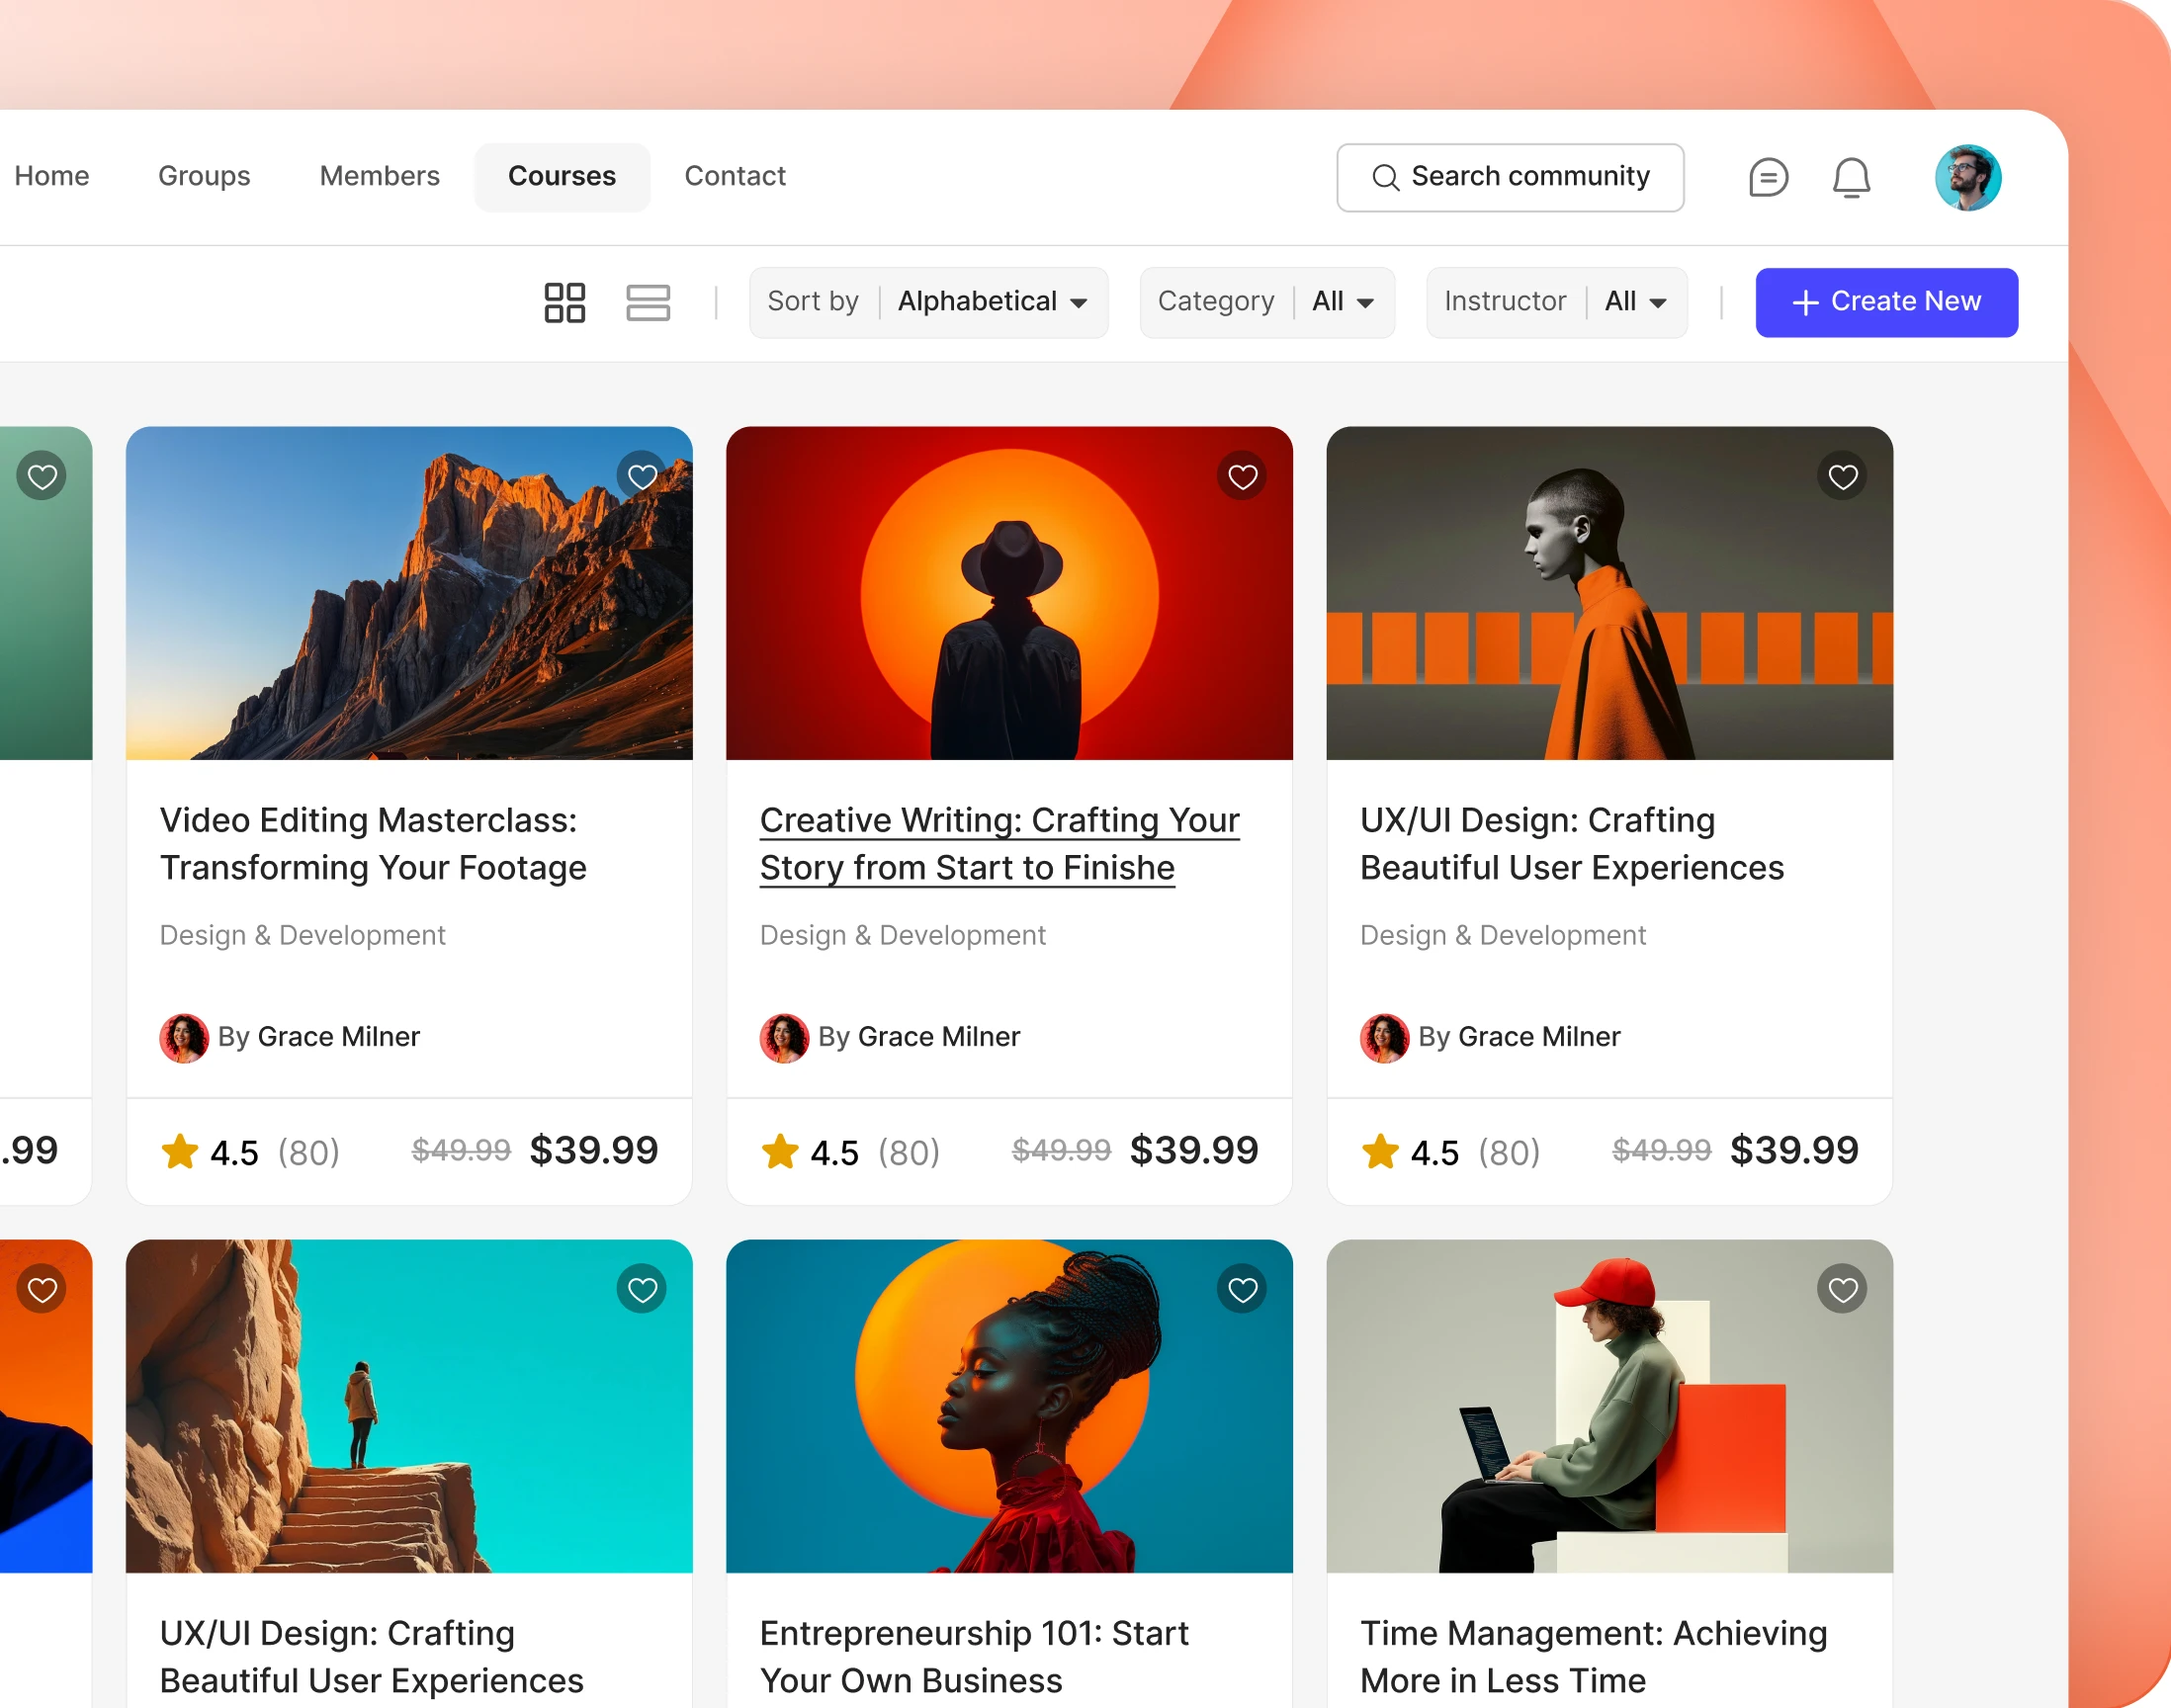Click Design & Development category on Creative Writing card
This screenshot has width=2171, height=1708.
[902, 935]
